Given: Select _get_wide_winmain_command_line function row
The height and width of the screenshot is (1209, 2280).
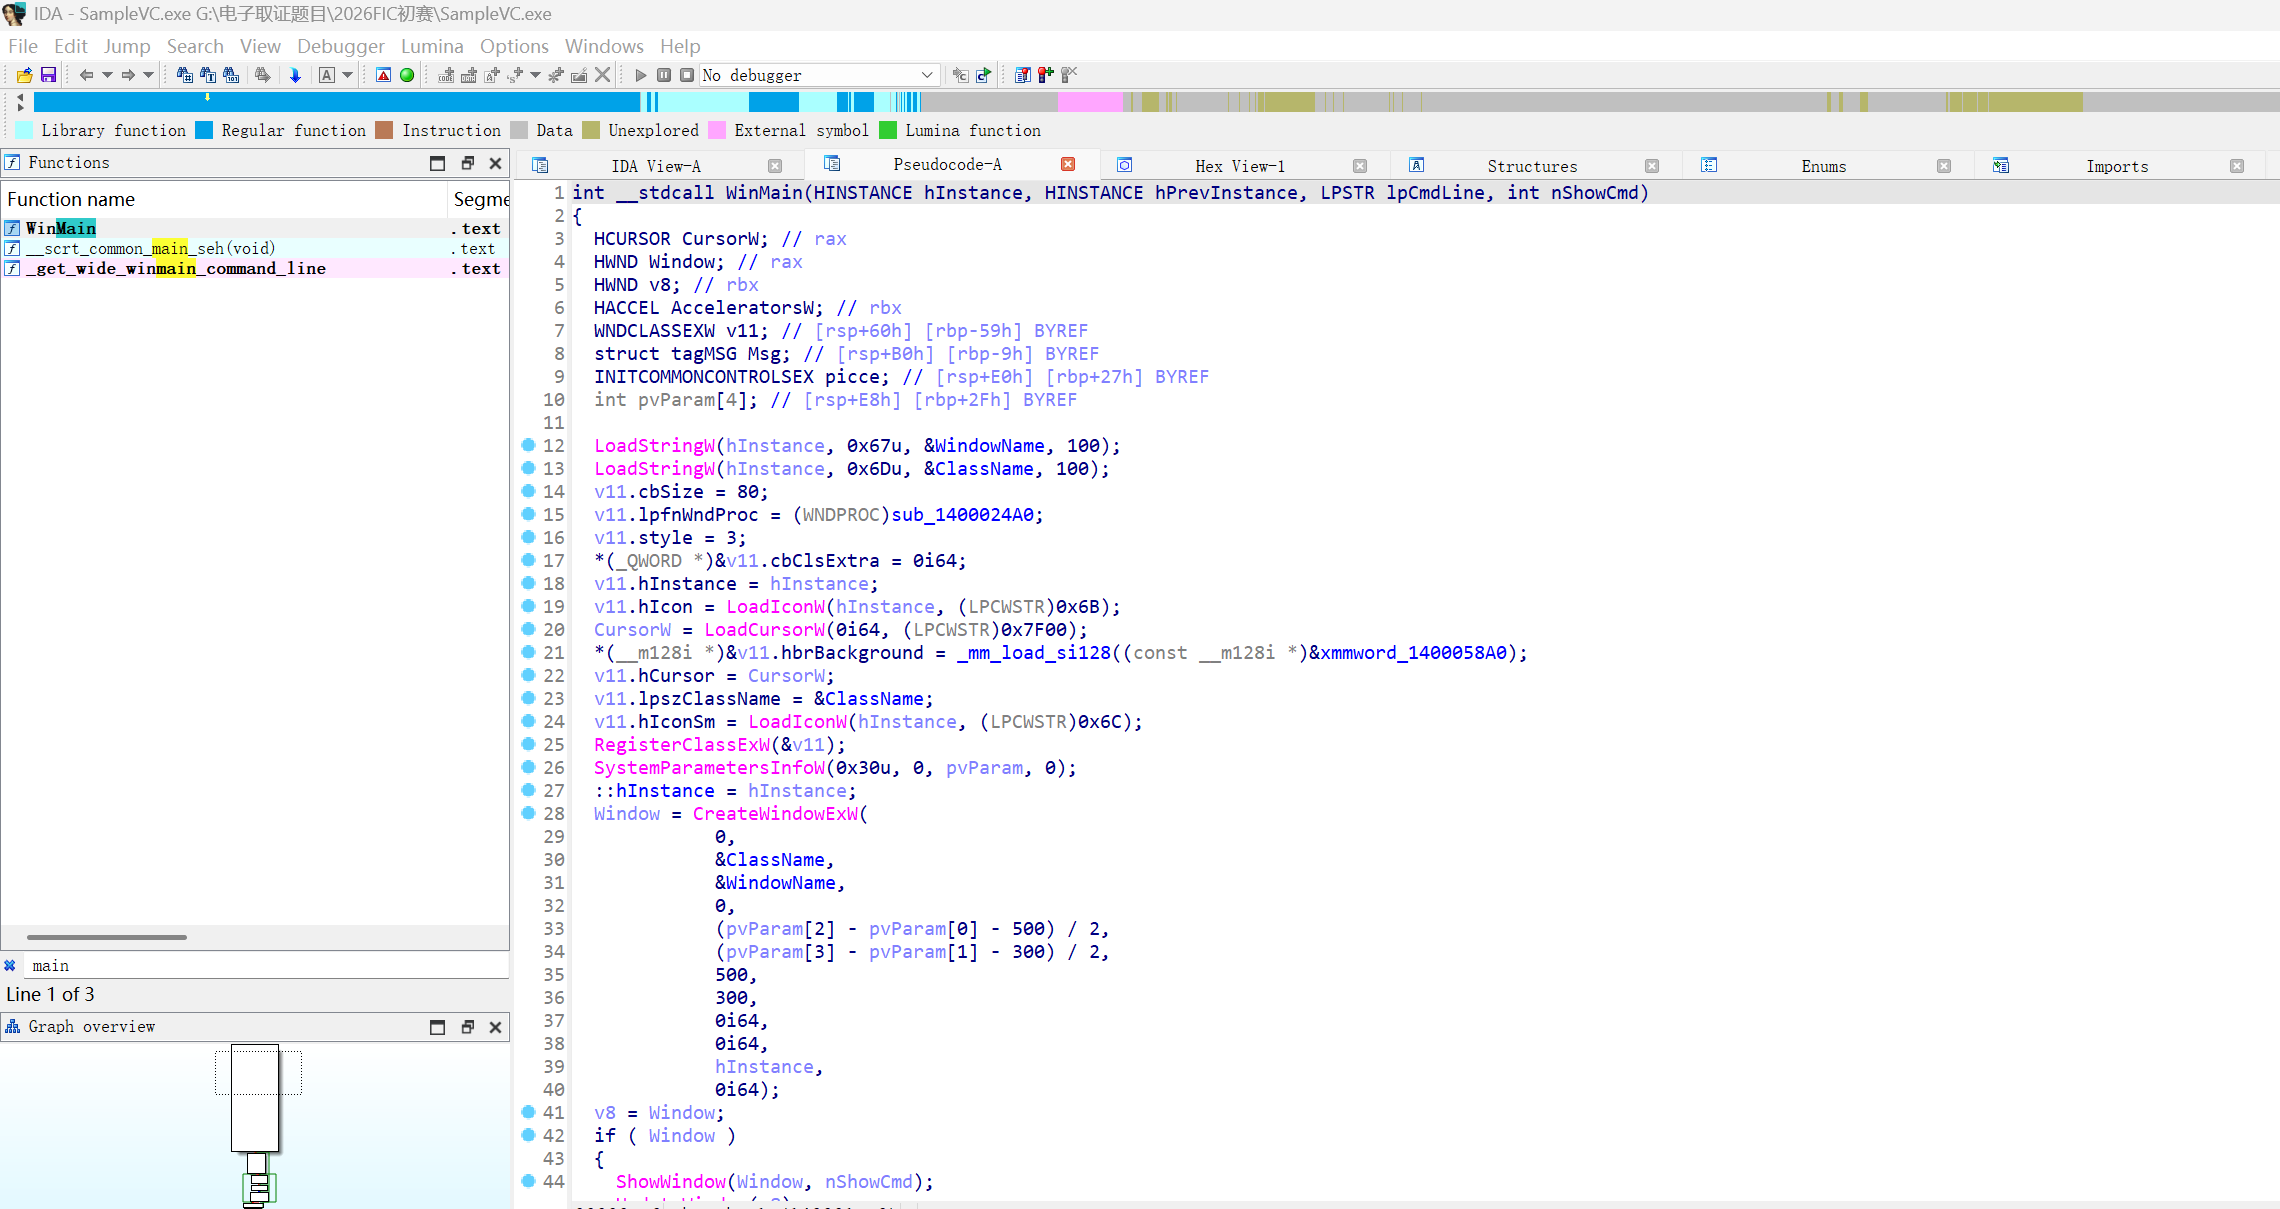Looking at the screenshot, I should 255,268.
